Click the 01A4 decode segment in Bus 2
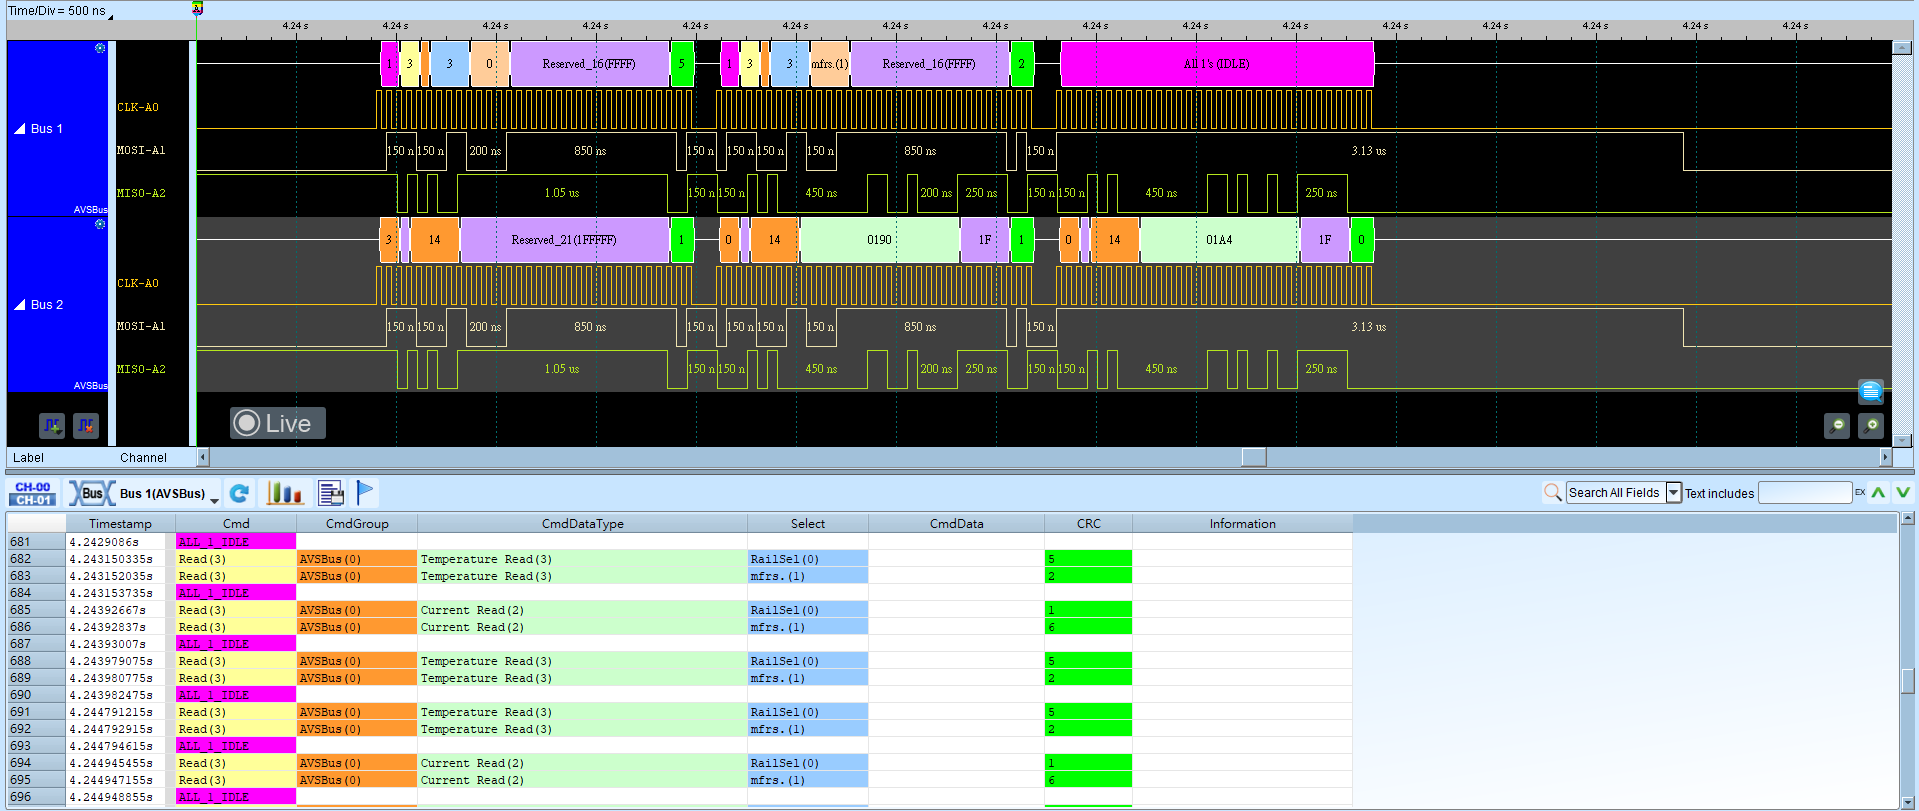Image resolution: width=1919 pixels, height=811 pixels. click(1219, 240)
